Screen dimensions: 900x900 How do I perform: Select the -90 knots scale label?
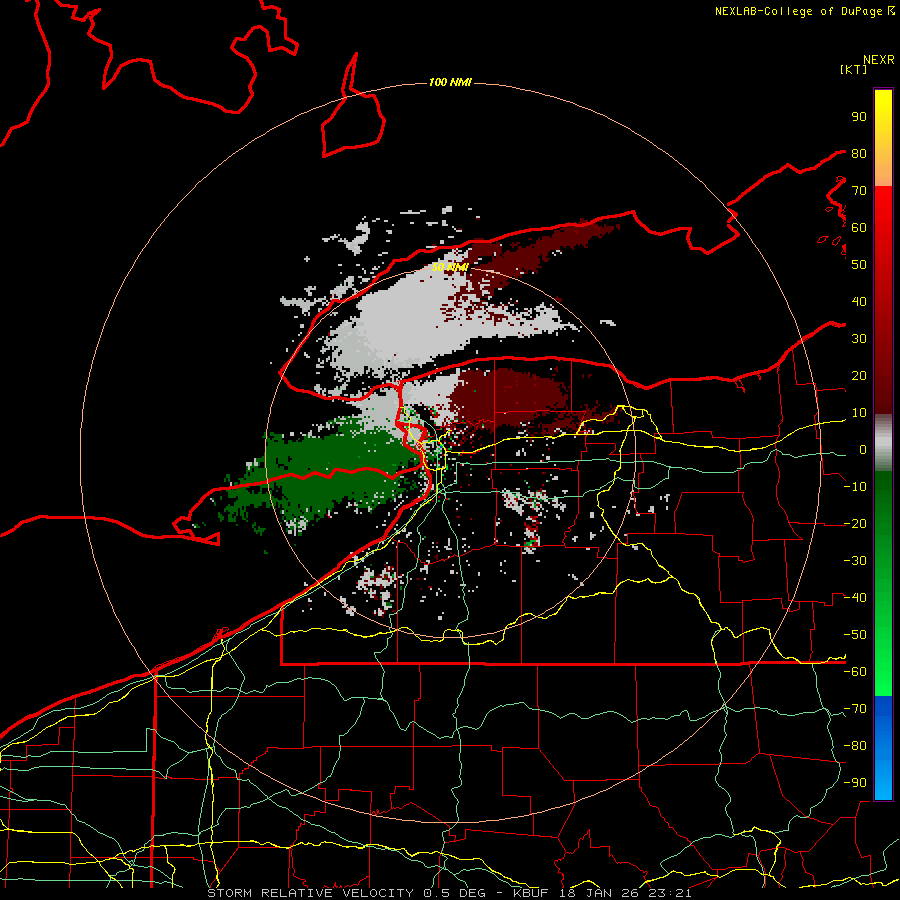point(855,782)
